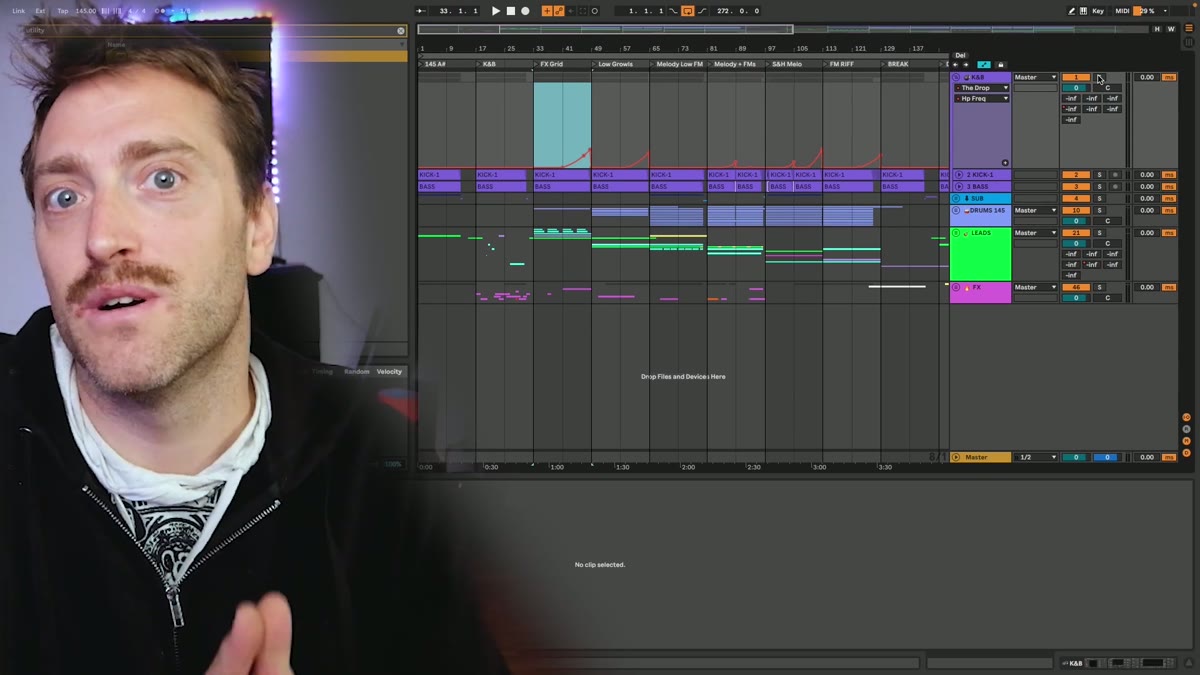Select the FX Grid locator

pos(551,64)
